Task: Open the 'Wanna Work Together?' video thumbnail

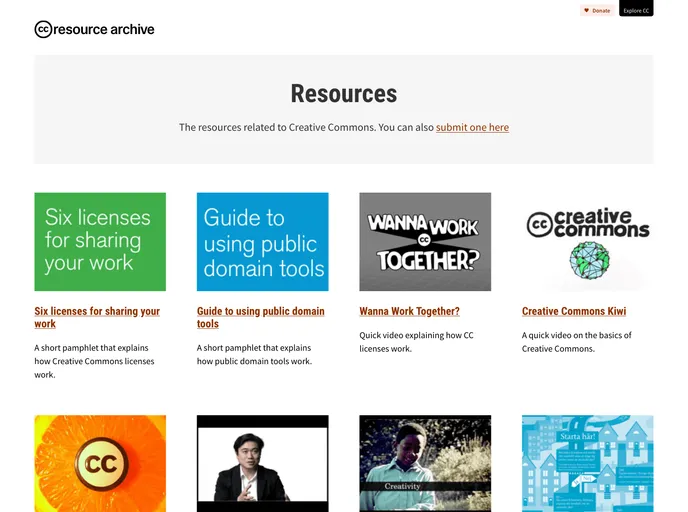Action: click(x=425, y=242)
